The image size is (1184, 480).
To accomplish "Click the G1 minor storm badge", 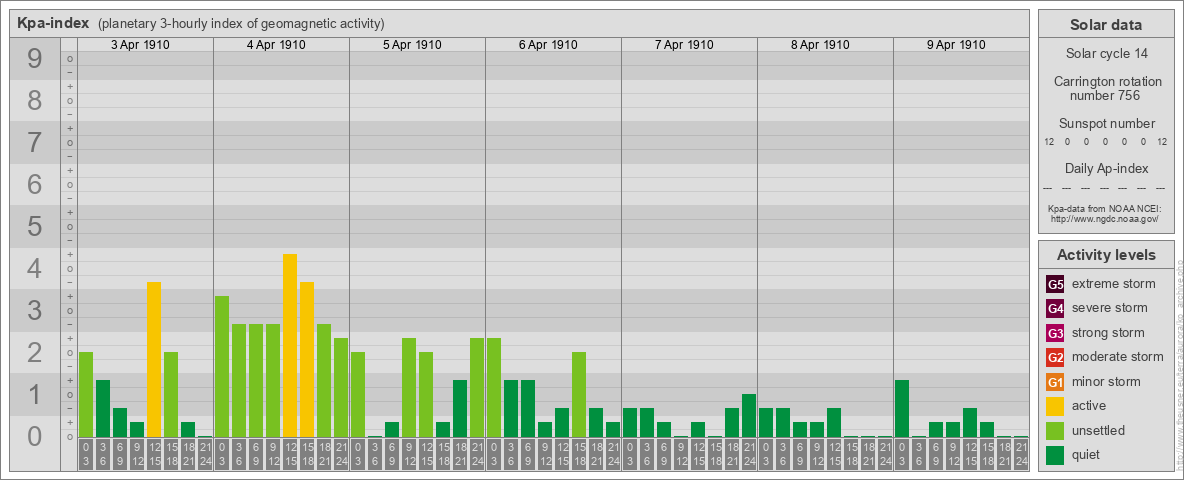I will (1055, 382).
